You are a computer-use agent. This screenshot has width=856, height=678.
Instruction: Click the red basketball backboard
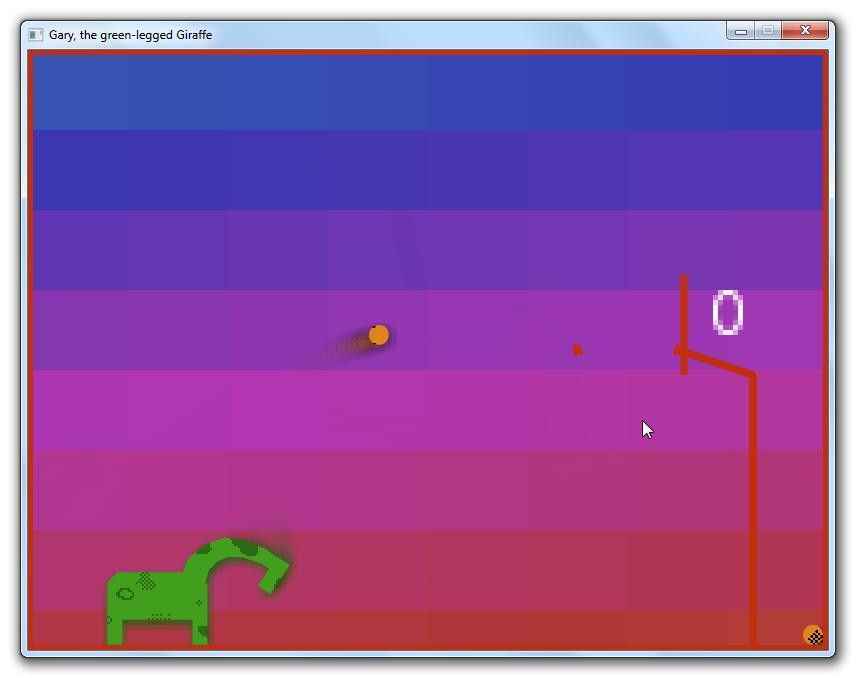[x=683, y=325]
